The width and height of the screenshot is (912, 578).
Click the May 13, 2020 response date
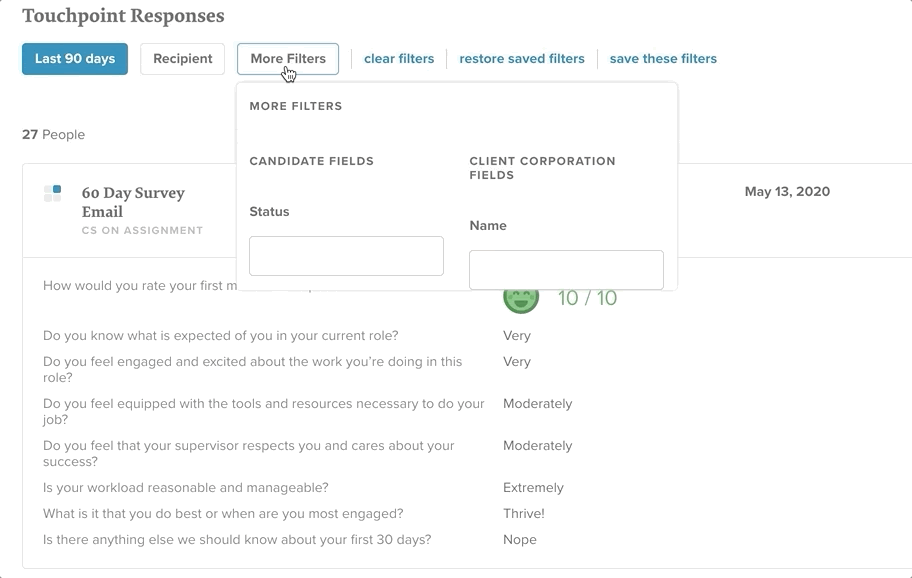(787, 192)
